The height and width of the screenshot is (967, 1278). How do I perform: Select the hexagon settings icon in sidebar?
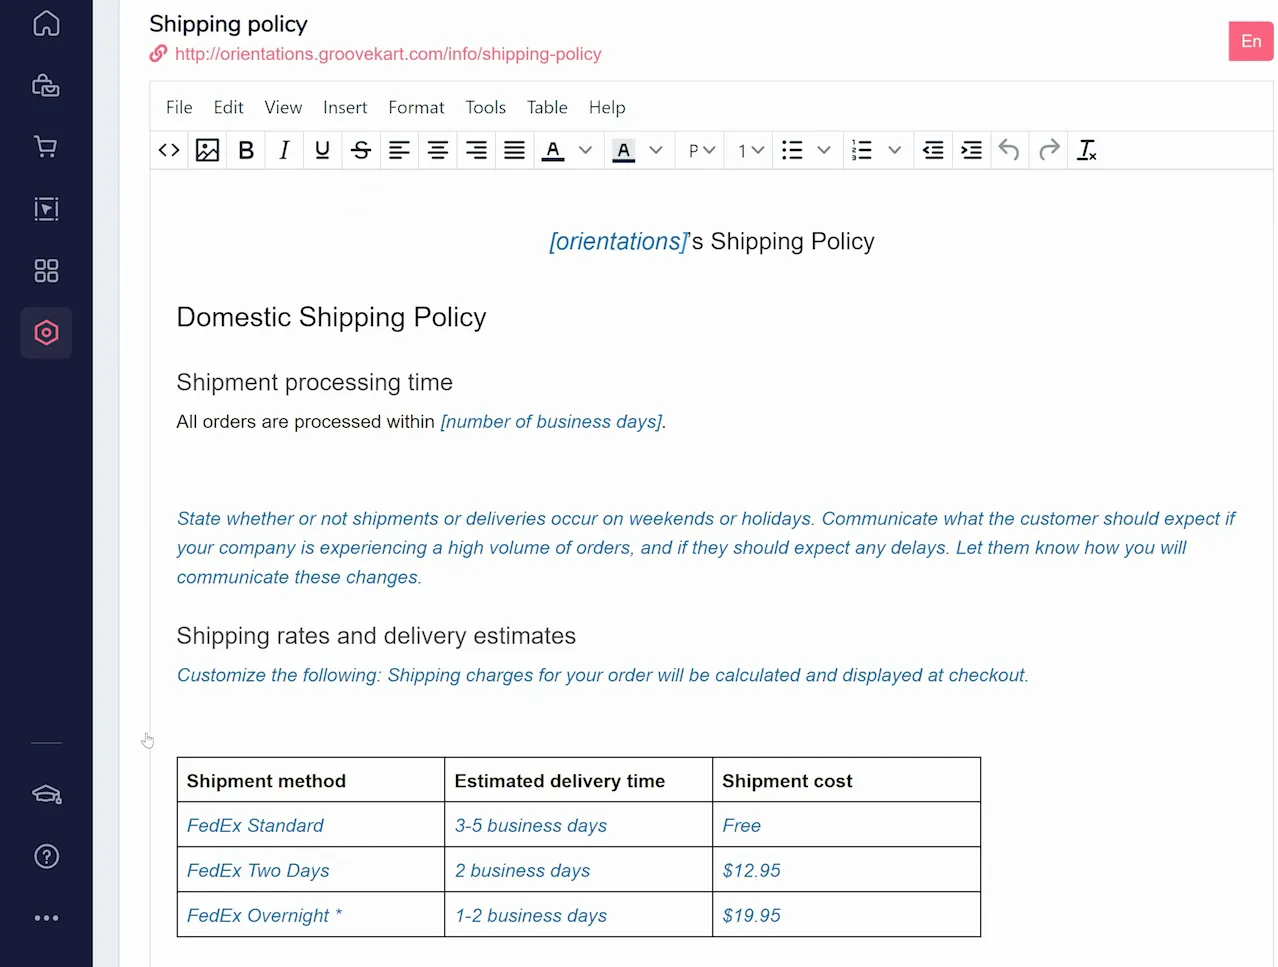[x=46, y=333]
